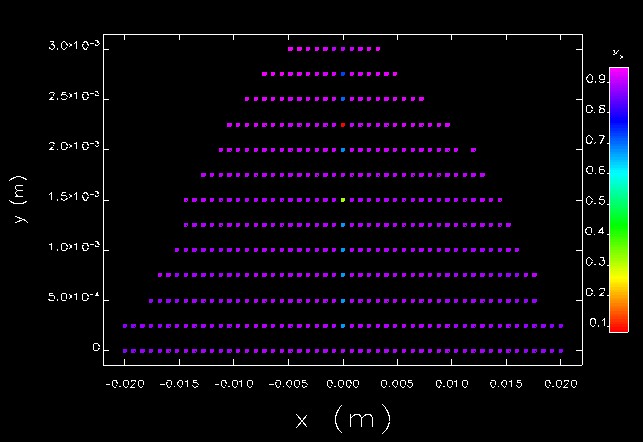This screenshot has width=643, height=442.
Task: Click the y-axis tick label 3.0×10⁻³
Action: pos(74,47)
